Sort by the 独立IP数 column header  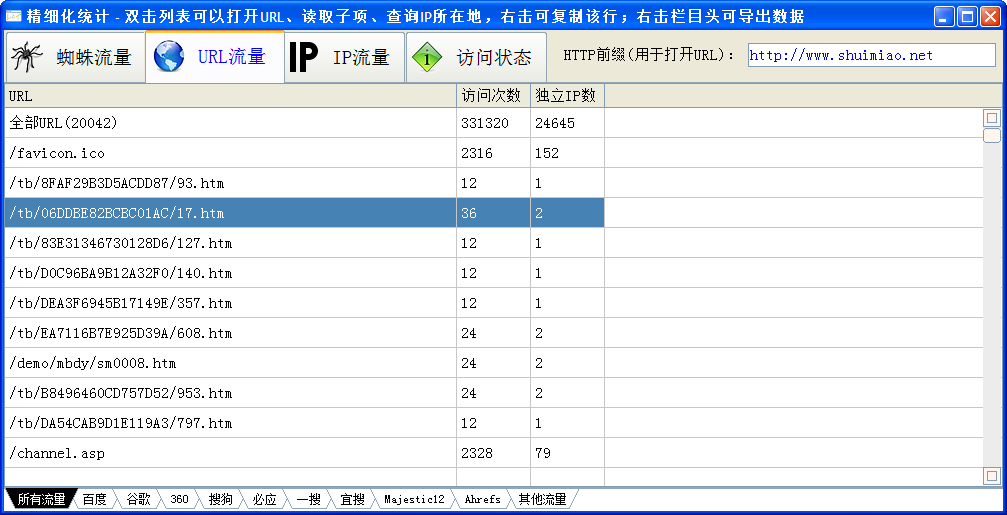point(567,96)
